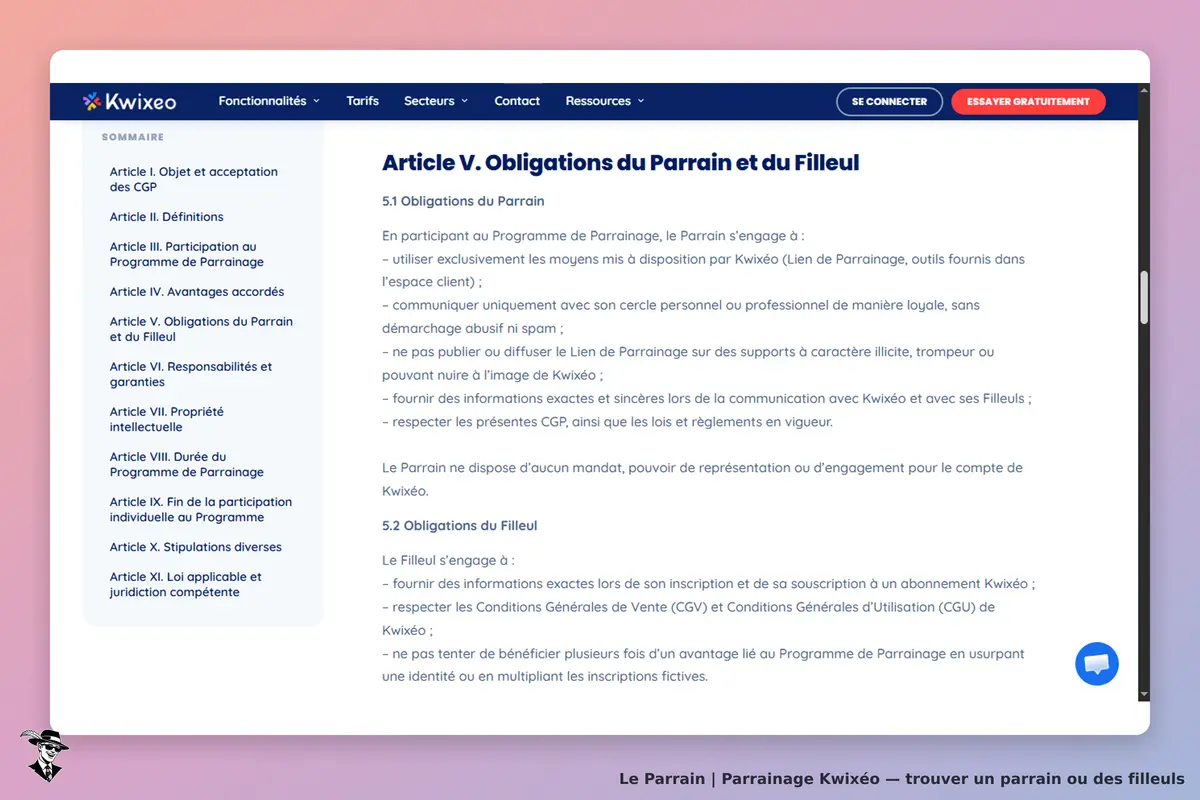The image size is (1200, 800).
Task: Go to Article IV. Avantages accordés
Action: tap(197, 292)
